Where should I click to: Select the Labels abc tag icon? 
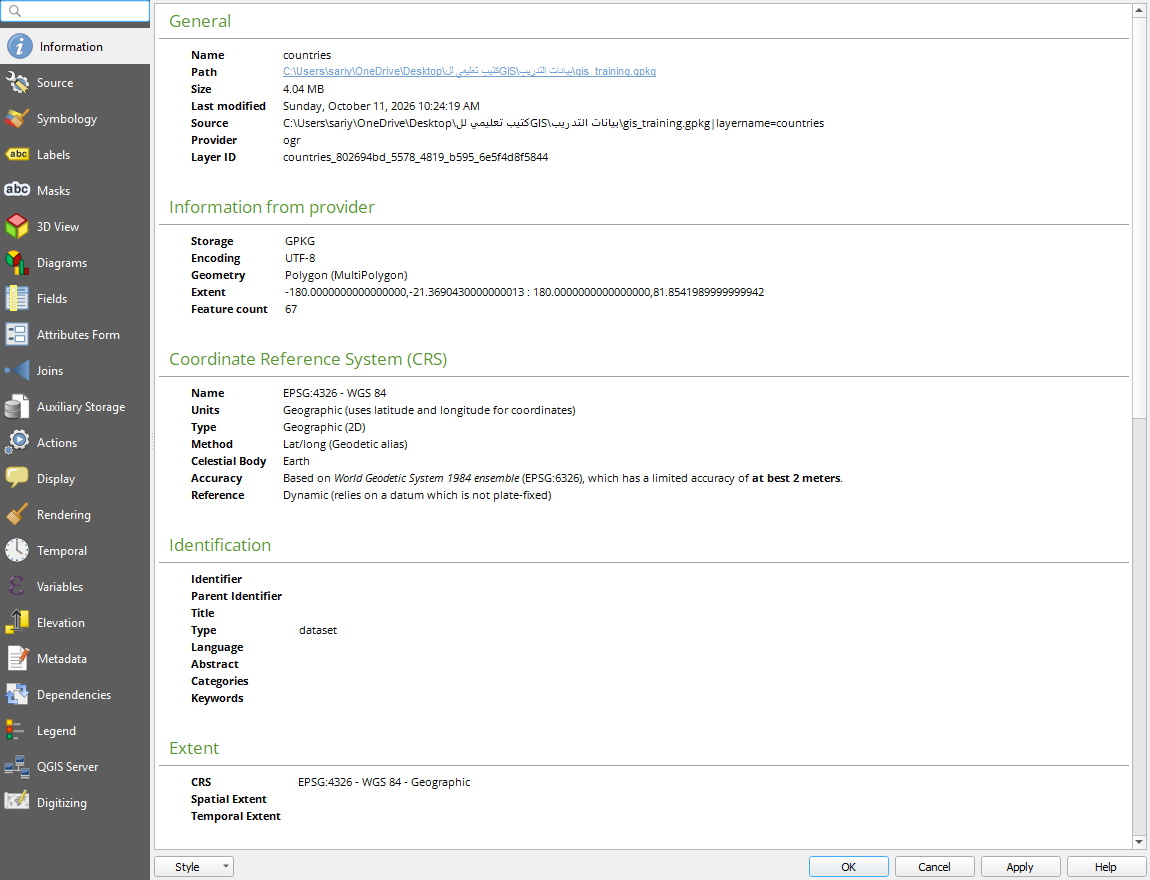[x=17, y=155]
